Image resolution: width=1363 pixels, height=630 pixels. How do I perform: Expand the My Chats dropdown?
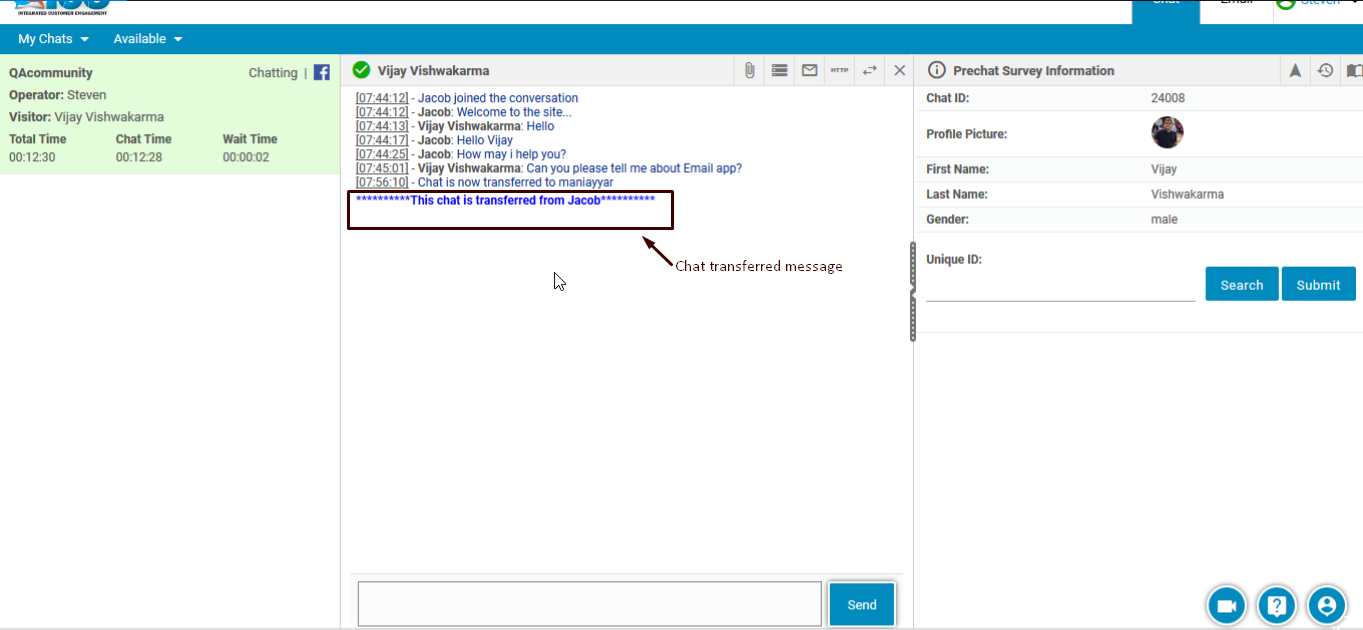coord(53,39)
